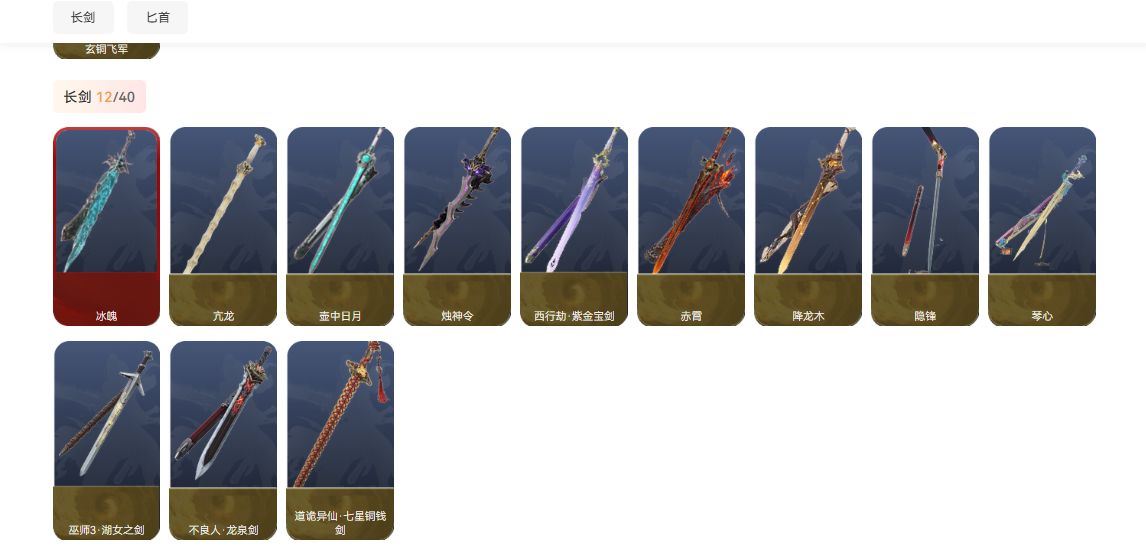1146x557 pixels.
Task: Switch to the 长剑 tab
Action: tap(83, 18)
